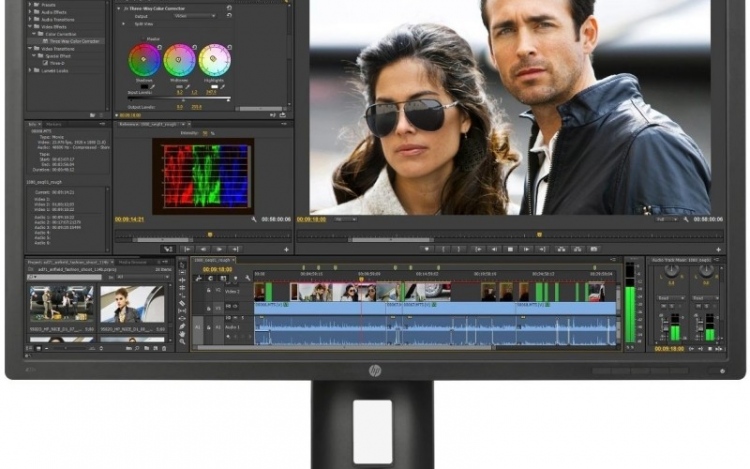Open the Output dropdown in Three-Way Color Corrector
Screen dimensions: 750x469
pyautogui.click(x=195, y=16)
